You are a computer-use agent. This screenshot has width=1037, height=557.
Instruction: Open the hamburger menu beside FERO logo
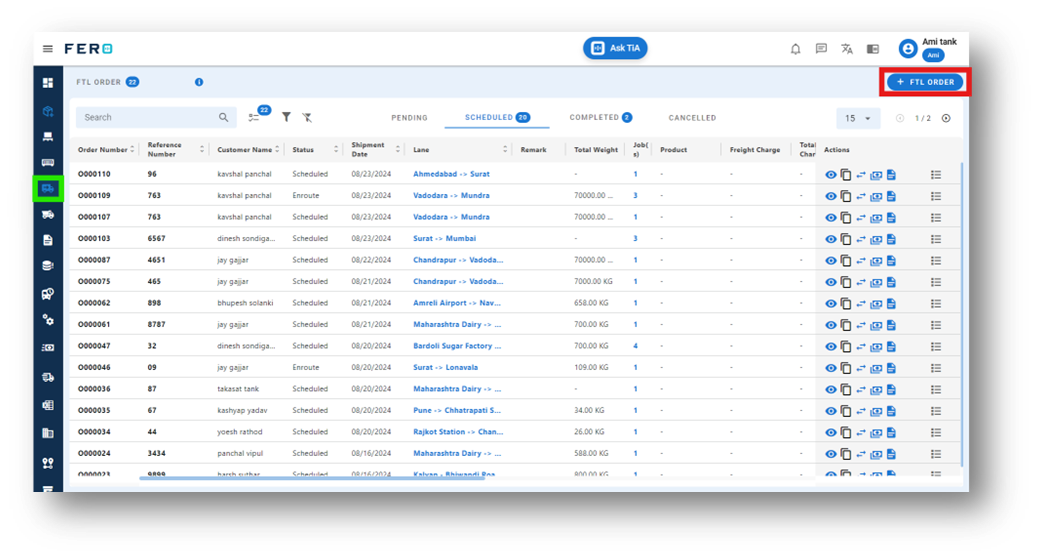(x=48, y=49)
